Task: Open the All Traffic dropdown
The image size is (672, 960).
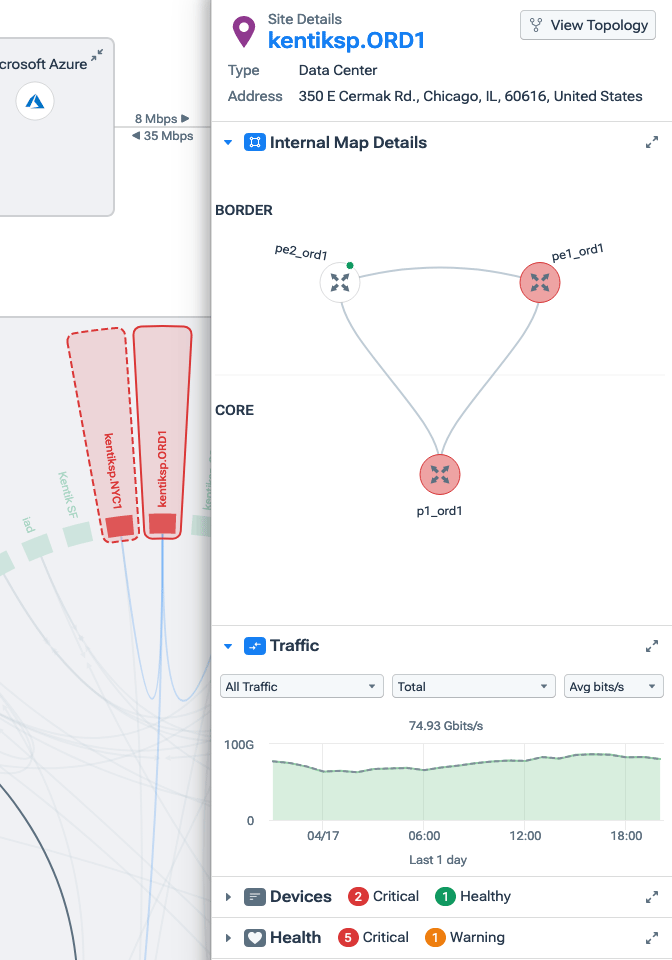Action: [302, 686]
